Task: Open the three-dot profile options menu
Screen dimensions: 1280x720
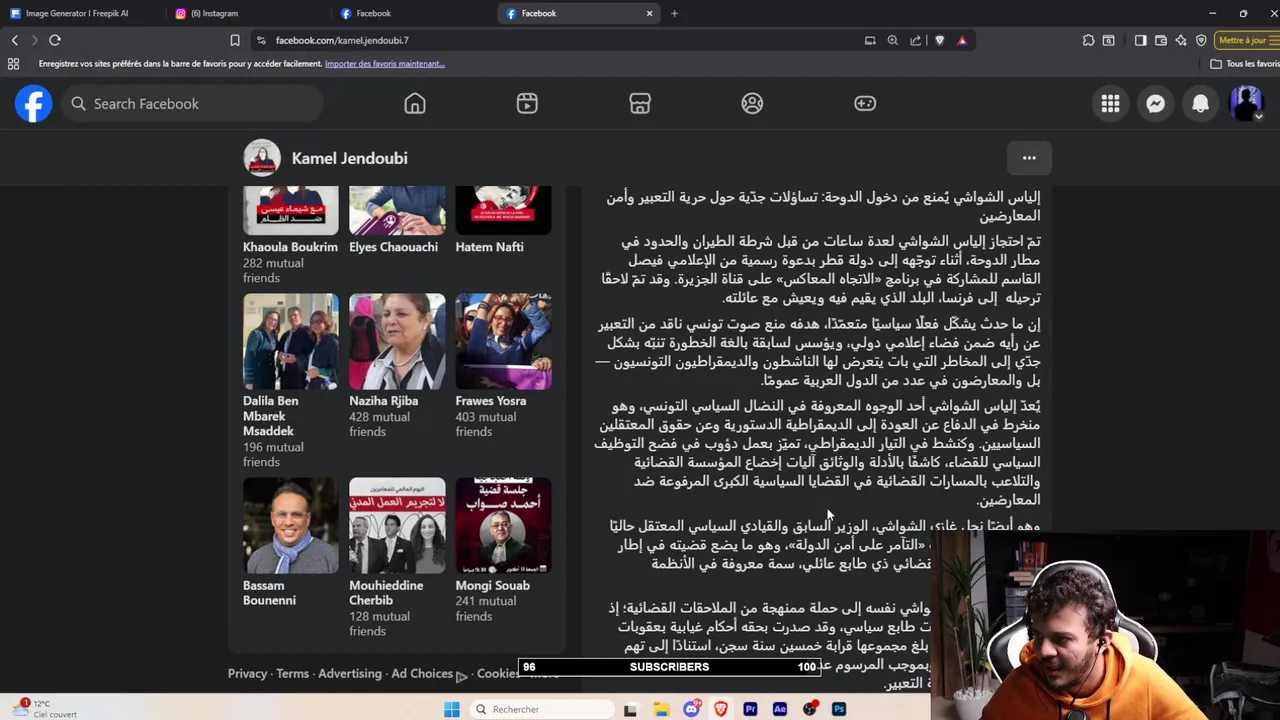Action: click(x=1029, y=158)
